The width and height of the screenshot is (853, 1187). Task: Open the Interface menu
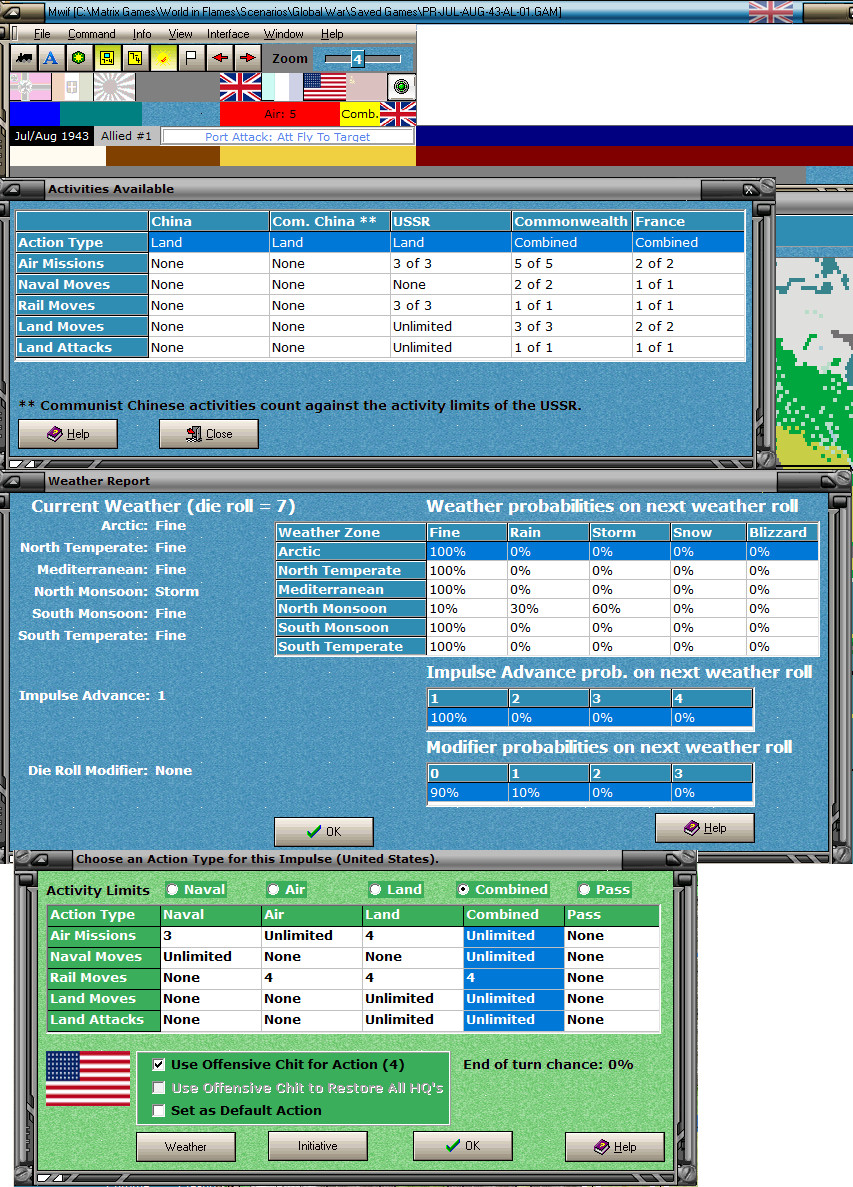(x=228, y=34)
